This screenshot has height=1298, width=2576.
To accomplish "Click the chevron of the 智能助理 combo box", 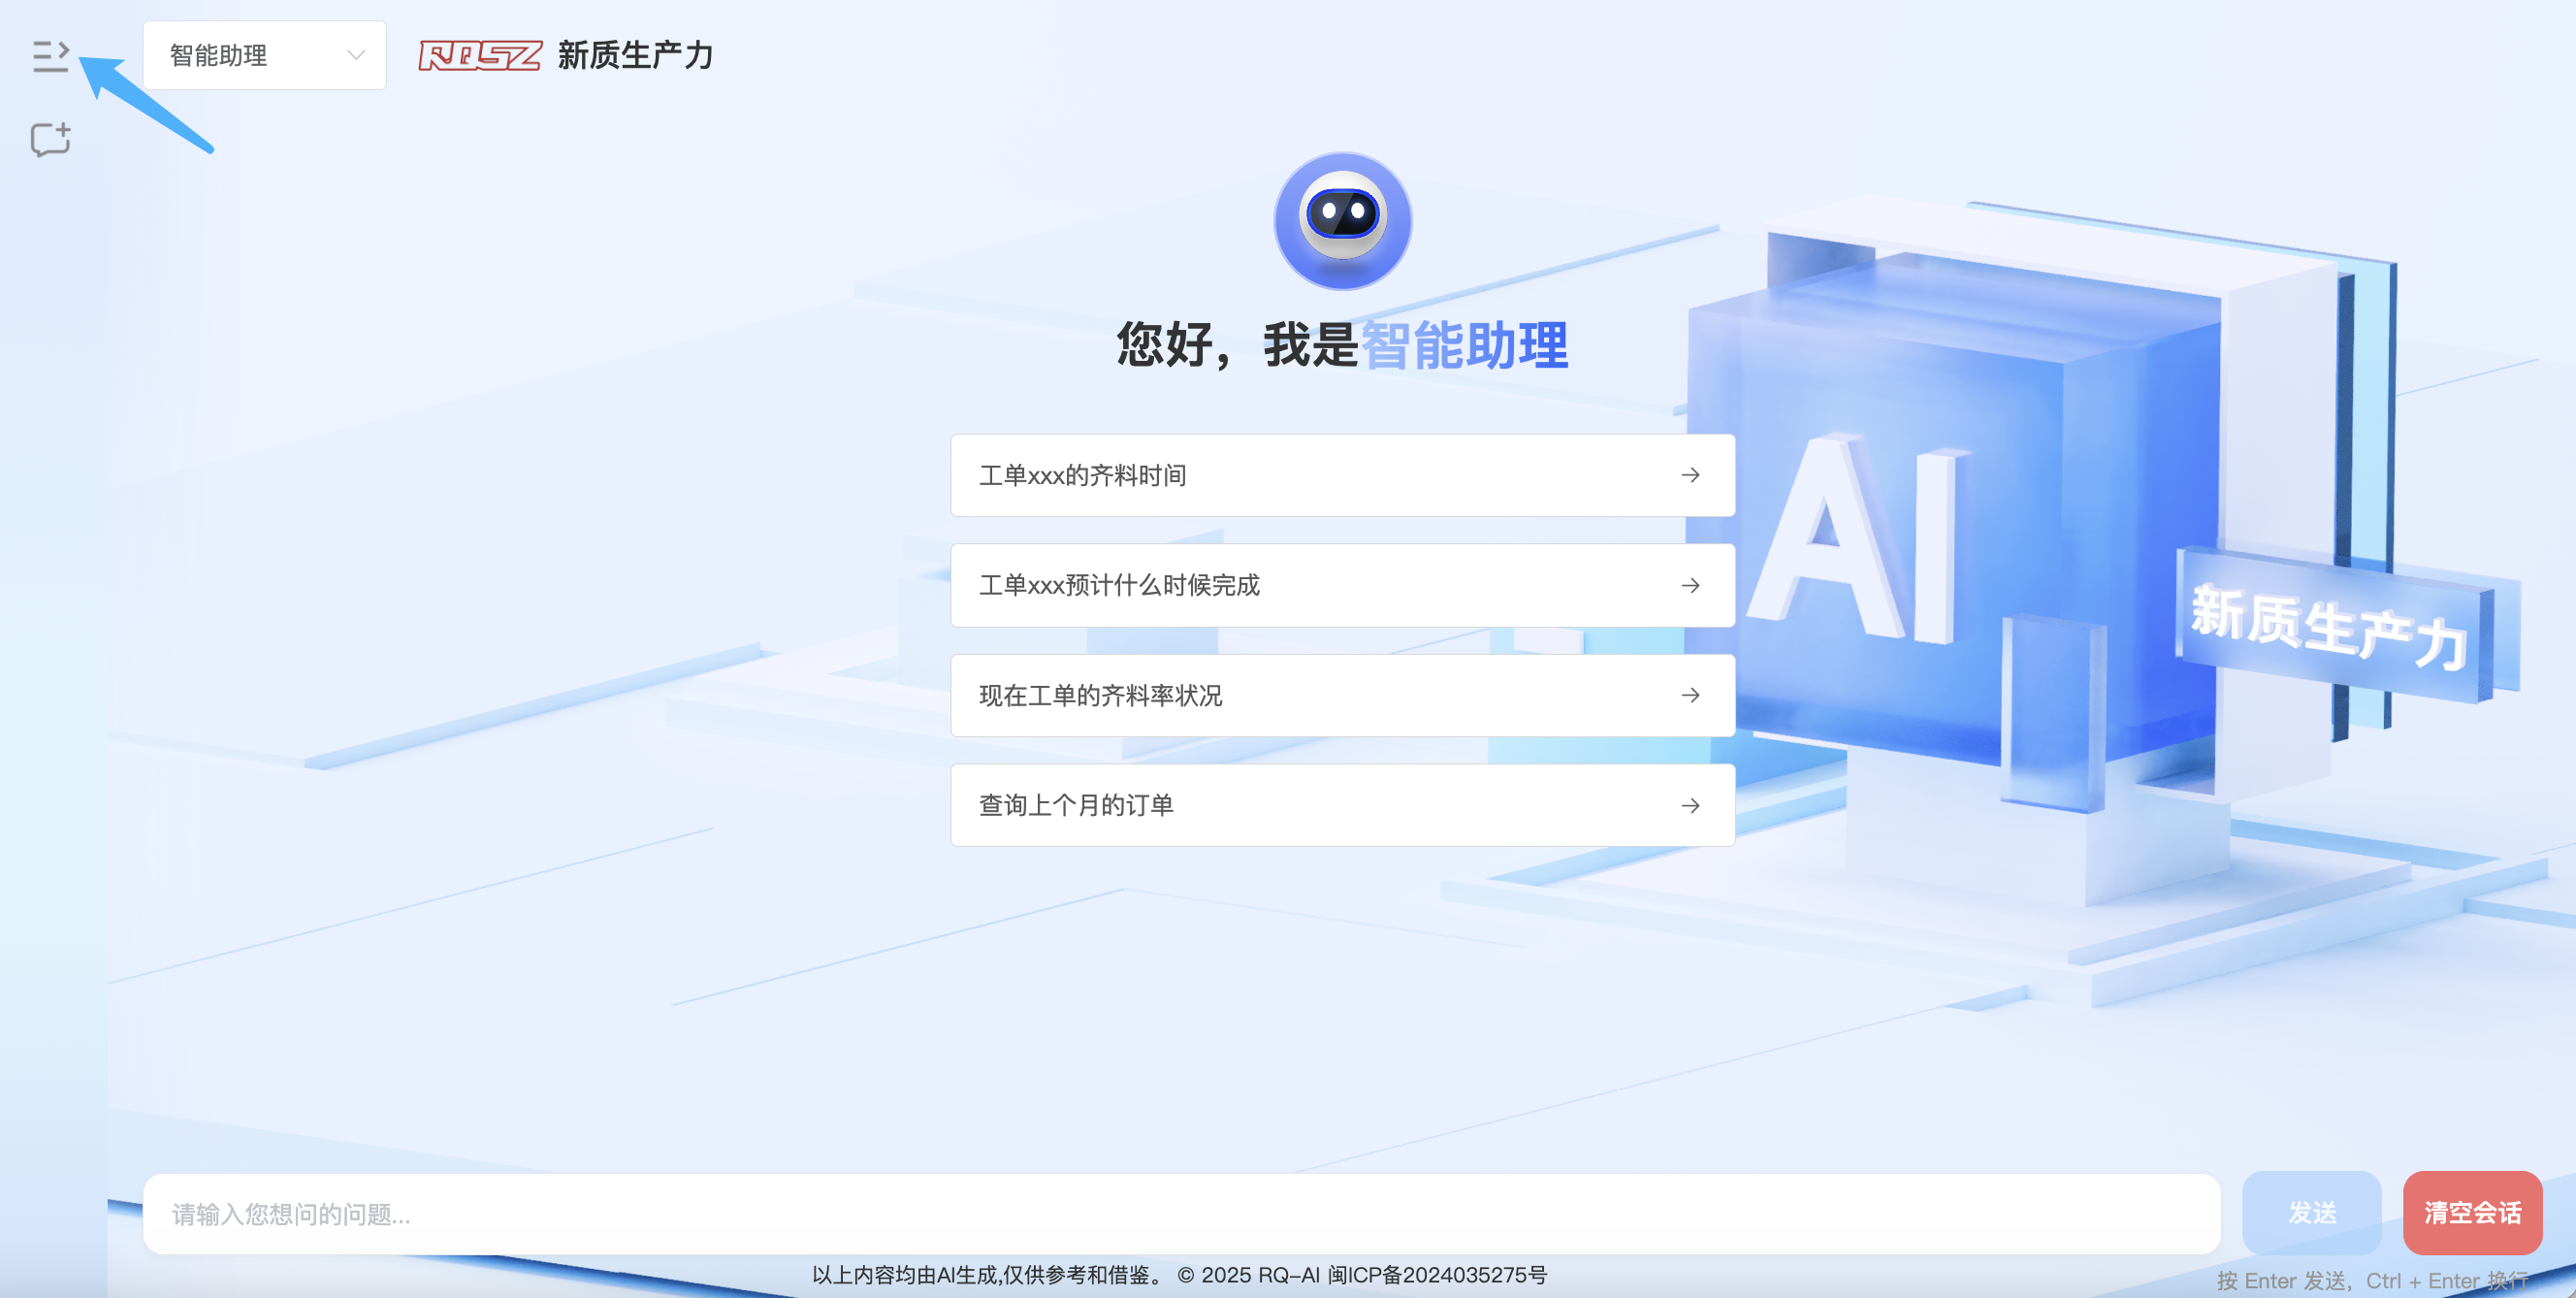I will (x=356, y=56).
